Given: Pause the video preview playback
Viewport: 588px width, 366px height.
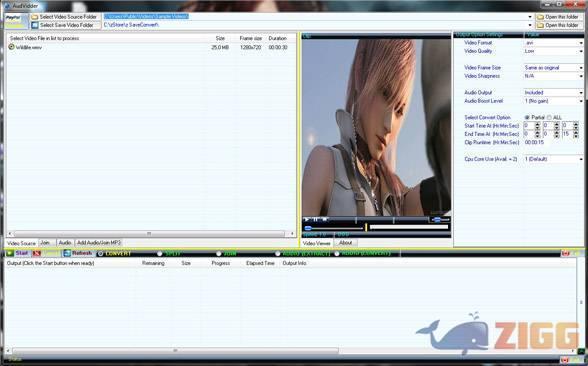Looking at the screenshot, I should click(316, 219).
